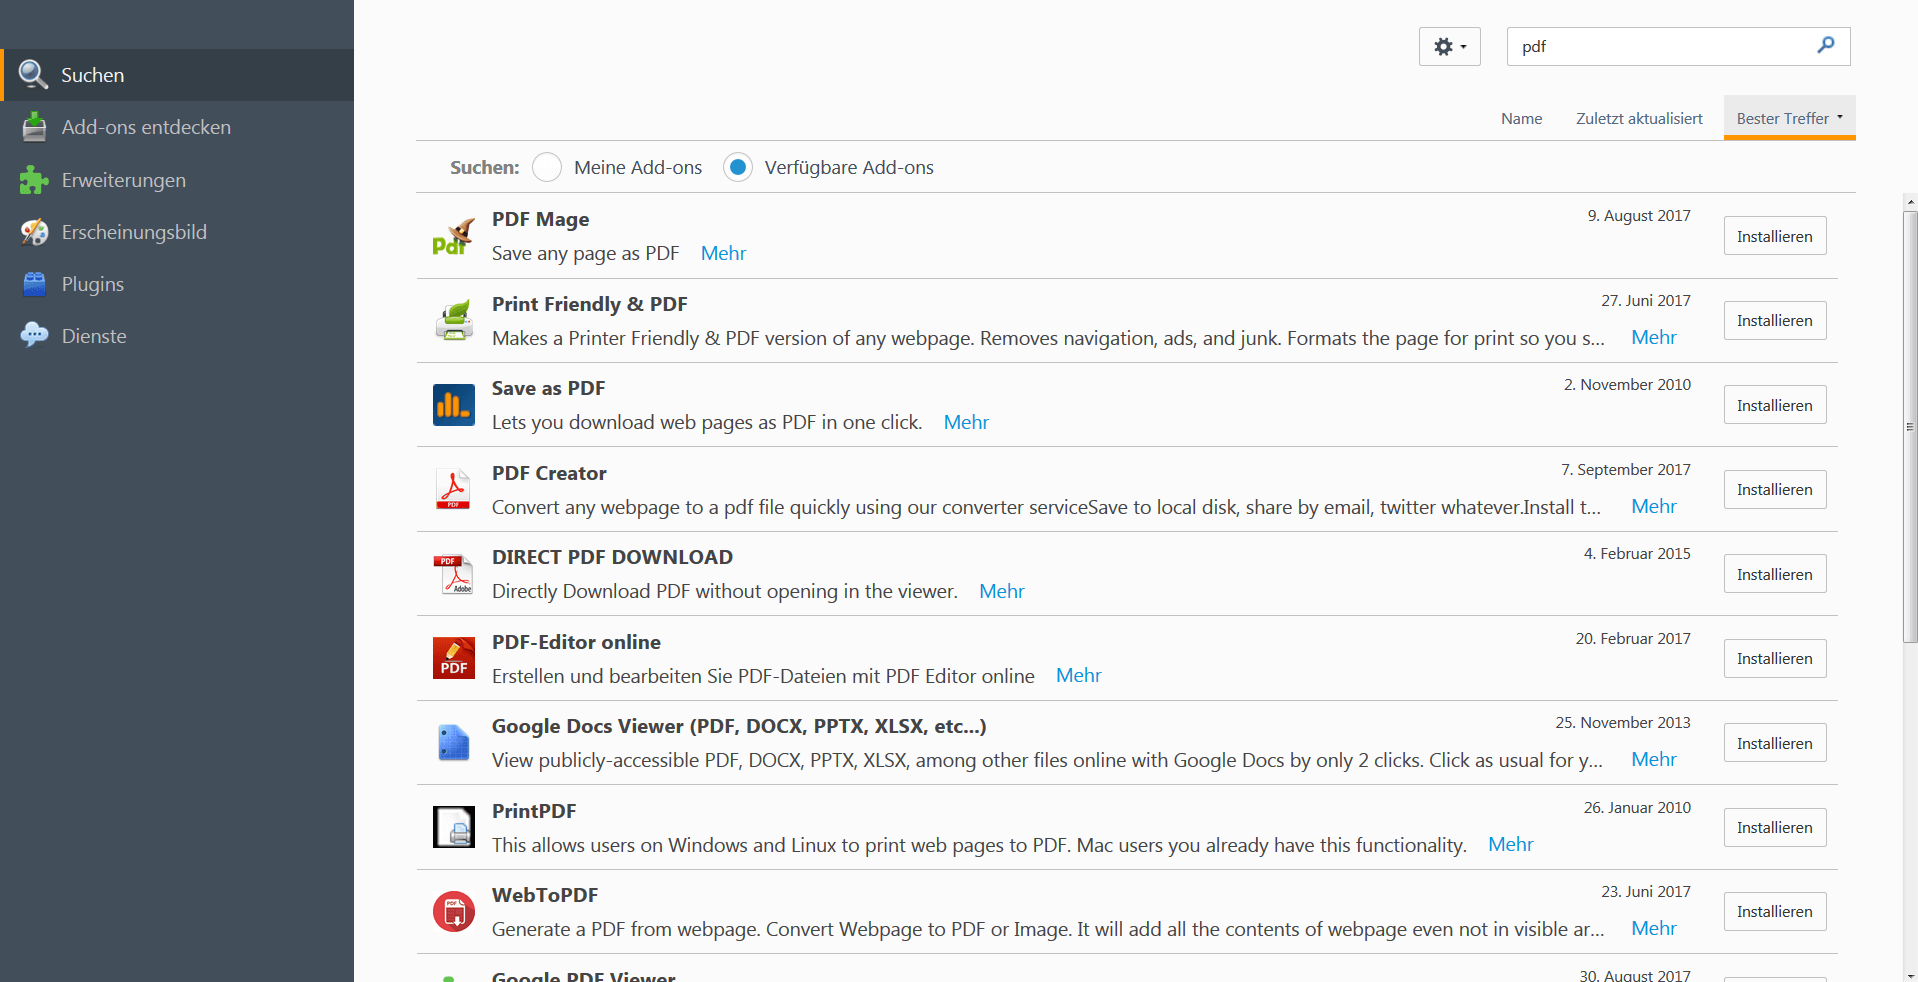This screenshot has width=1918, height=982.
Task: Click the date 2. November 2010
Action: coord(1627,384)
